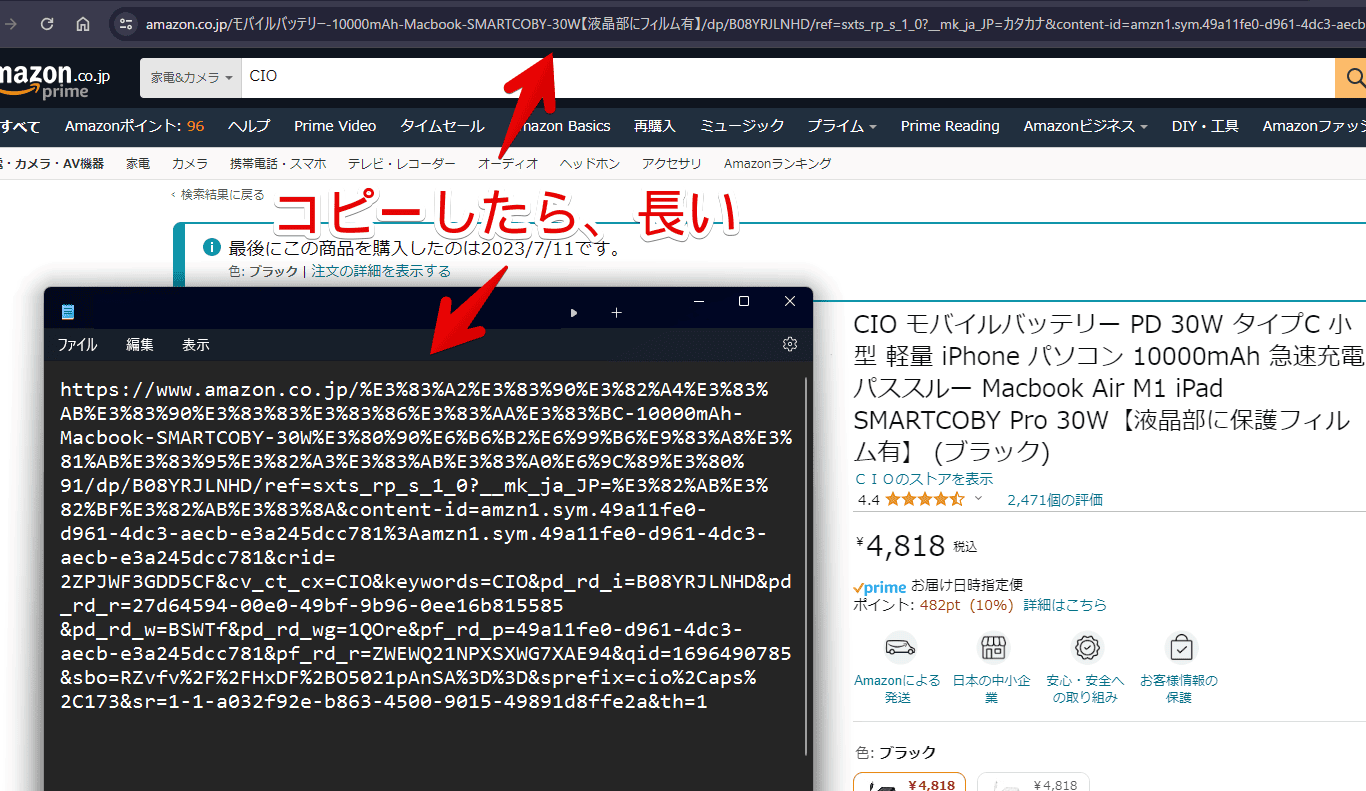This screenshot has width=1366, height=791.
Task: Go to Prime Video
Action: coord(335,126)
